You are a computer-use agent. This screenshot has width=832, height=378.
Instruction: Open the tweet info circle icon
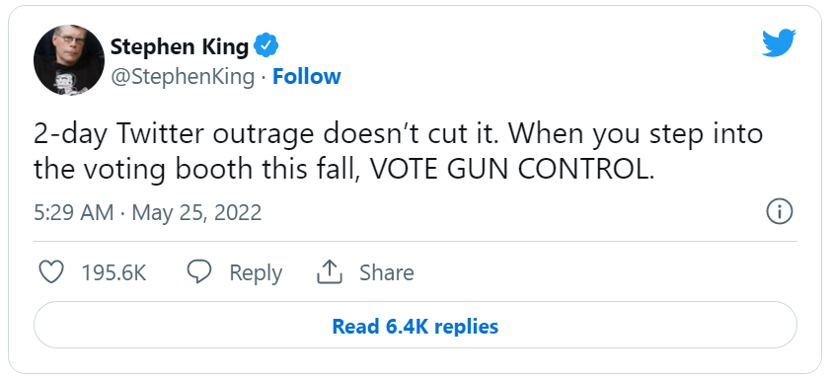click(779, 212)
